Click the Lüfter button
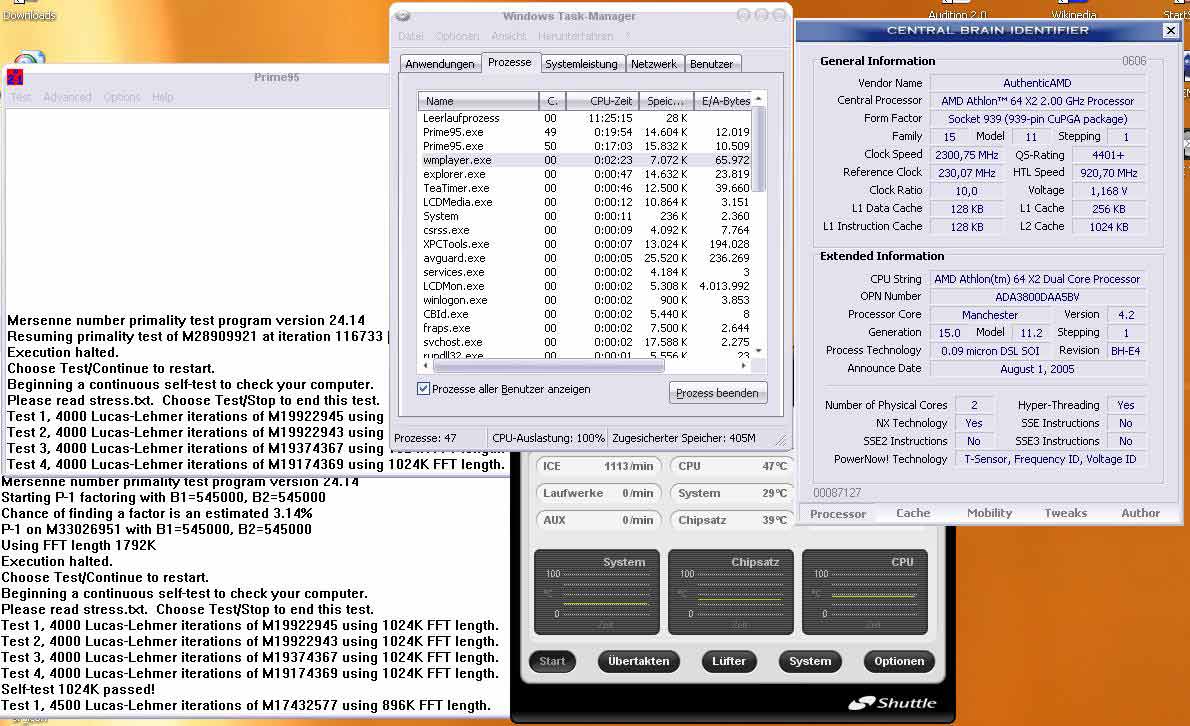 (729, 662)
